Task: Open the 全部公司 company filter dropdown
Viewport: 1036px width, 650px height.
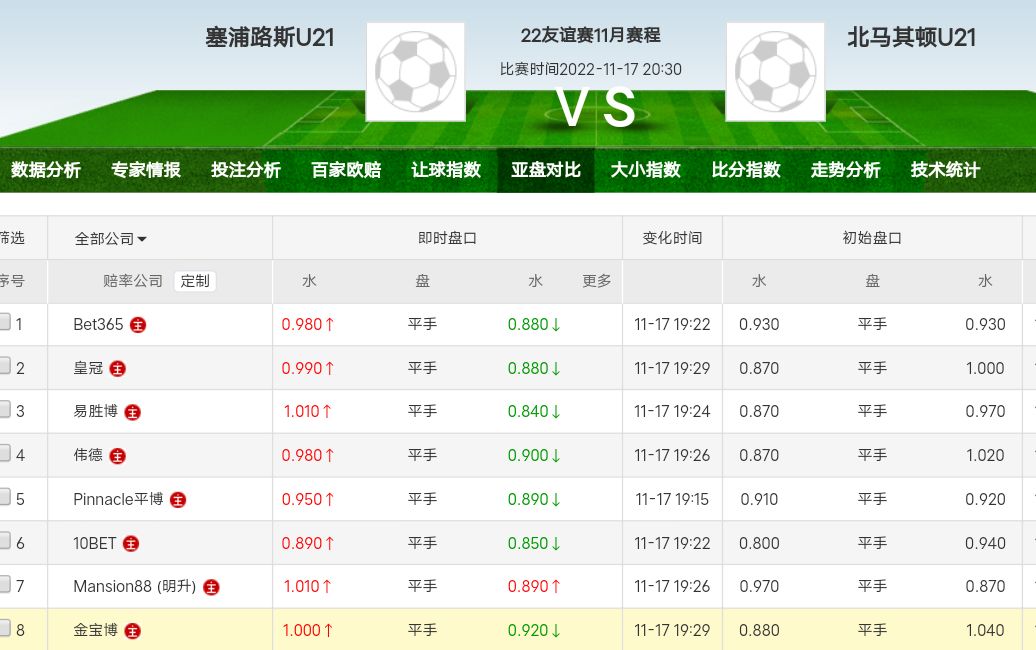Action: click(111, 239)
